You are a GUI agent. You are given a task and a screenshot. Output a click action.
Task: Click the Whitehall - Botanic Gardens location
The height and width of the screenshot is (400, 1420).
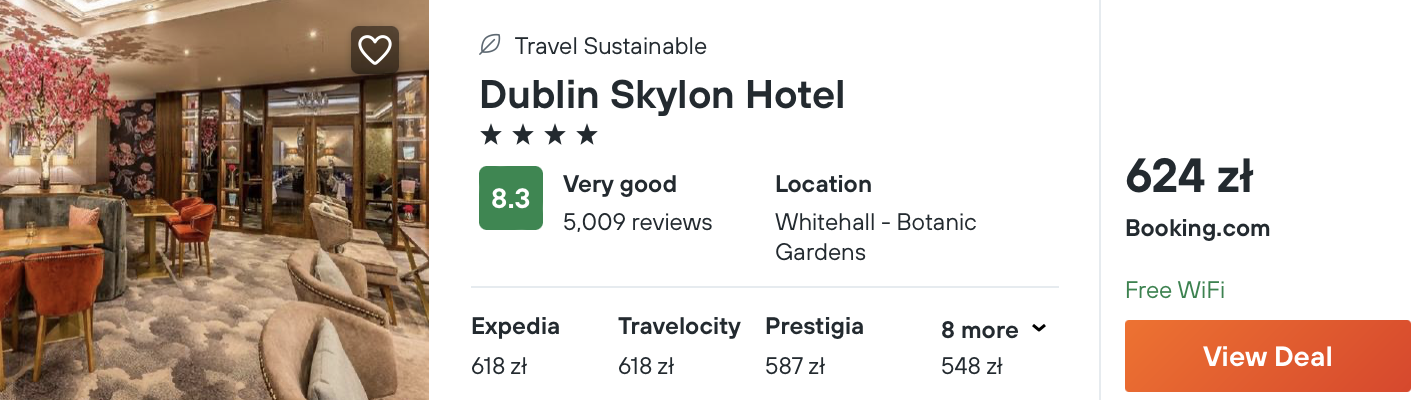click(875, 237)
